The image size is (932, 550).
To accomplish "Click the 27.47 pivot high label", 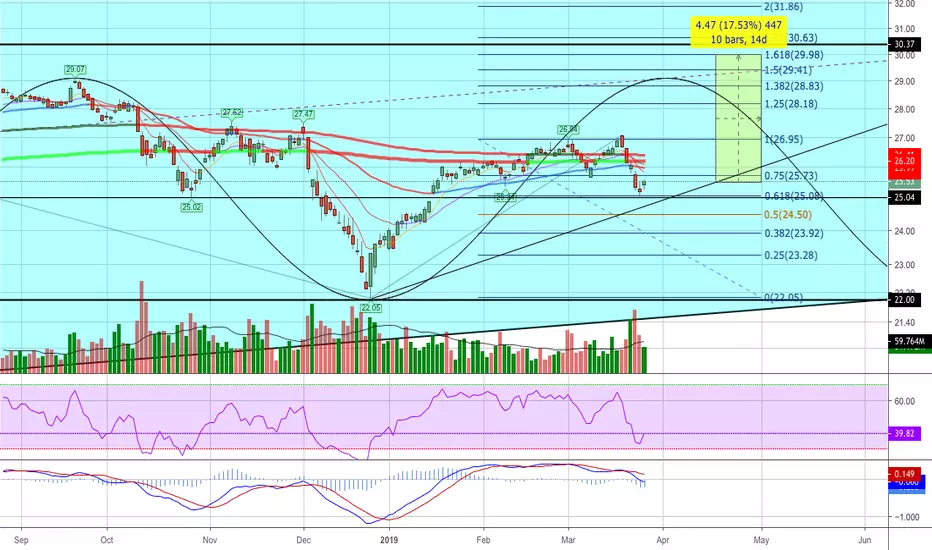I will (303, 114).
